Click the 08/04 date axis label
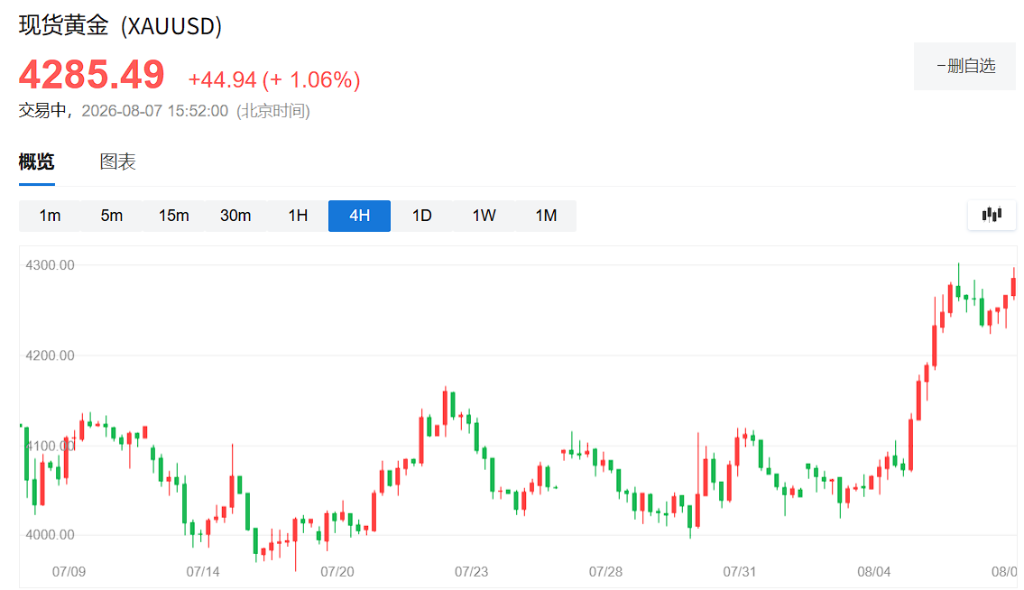This screenshot has width=1024, height=590. [874, 572]
